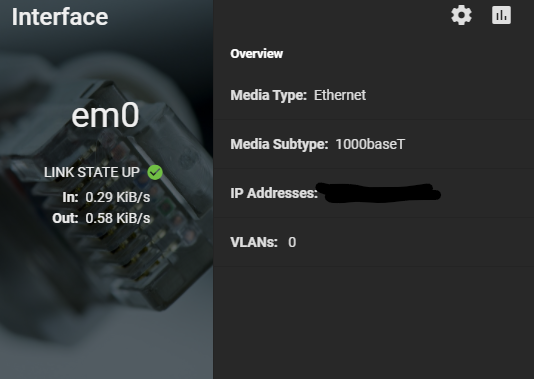The width and height of the screenshot is (534, 379).
Task: Select the VLANs label
Action: pyautogui.click(x=254, y=242)
